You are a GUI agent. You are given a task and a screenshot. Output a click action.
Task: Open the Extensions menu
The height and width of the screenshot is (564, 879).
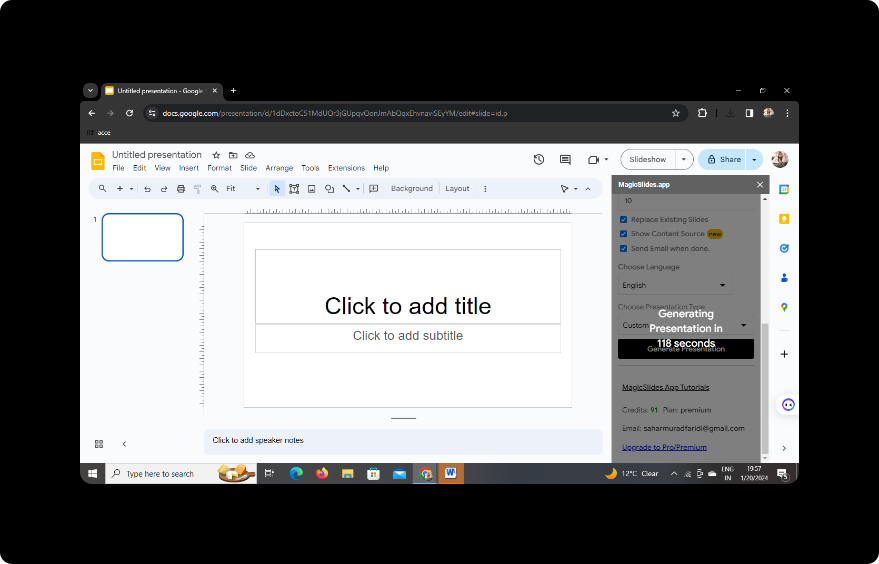tap(346, 168)
